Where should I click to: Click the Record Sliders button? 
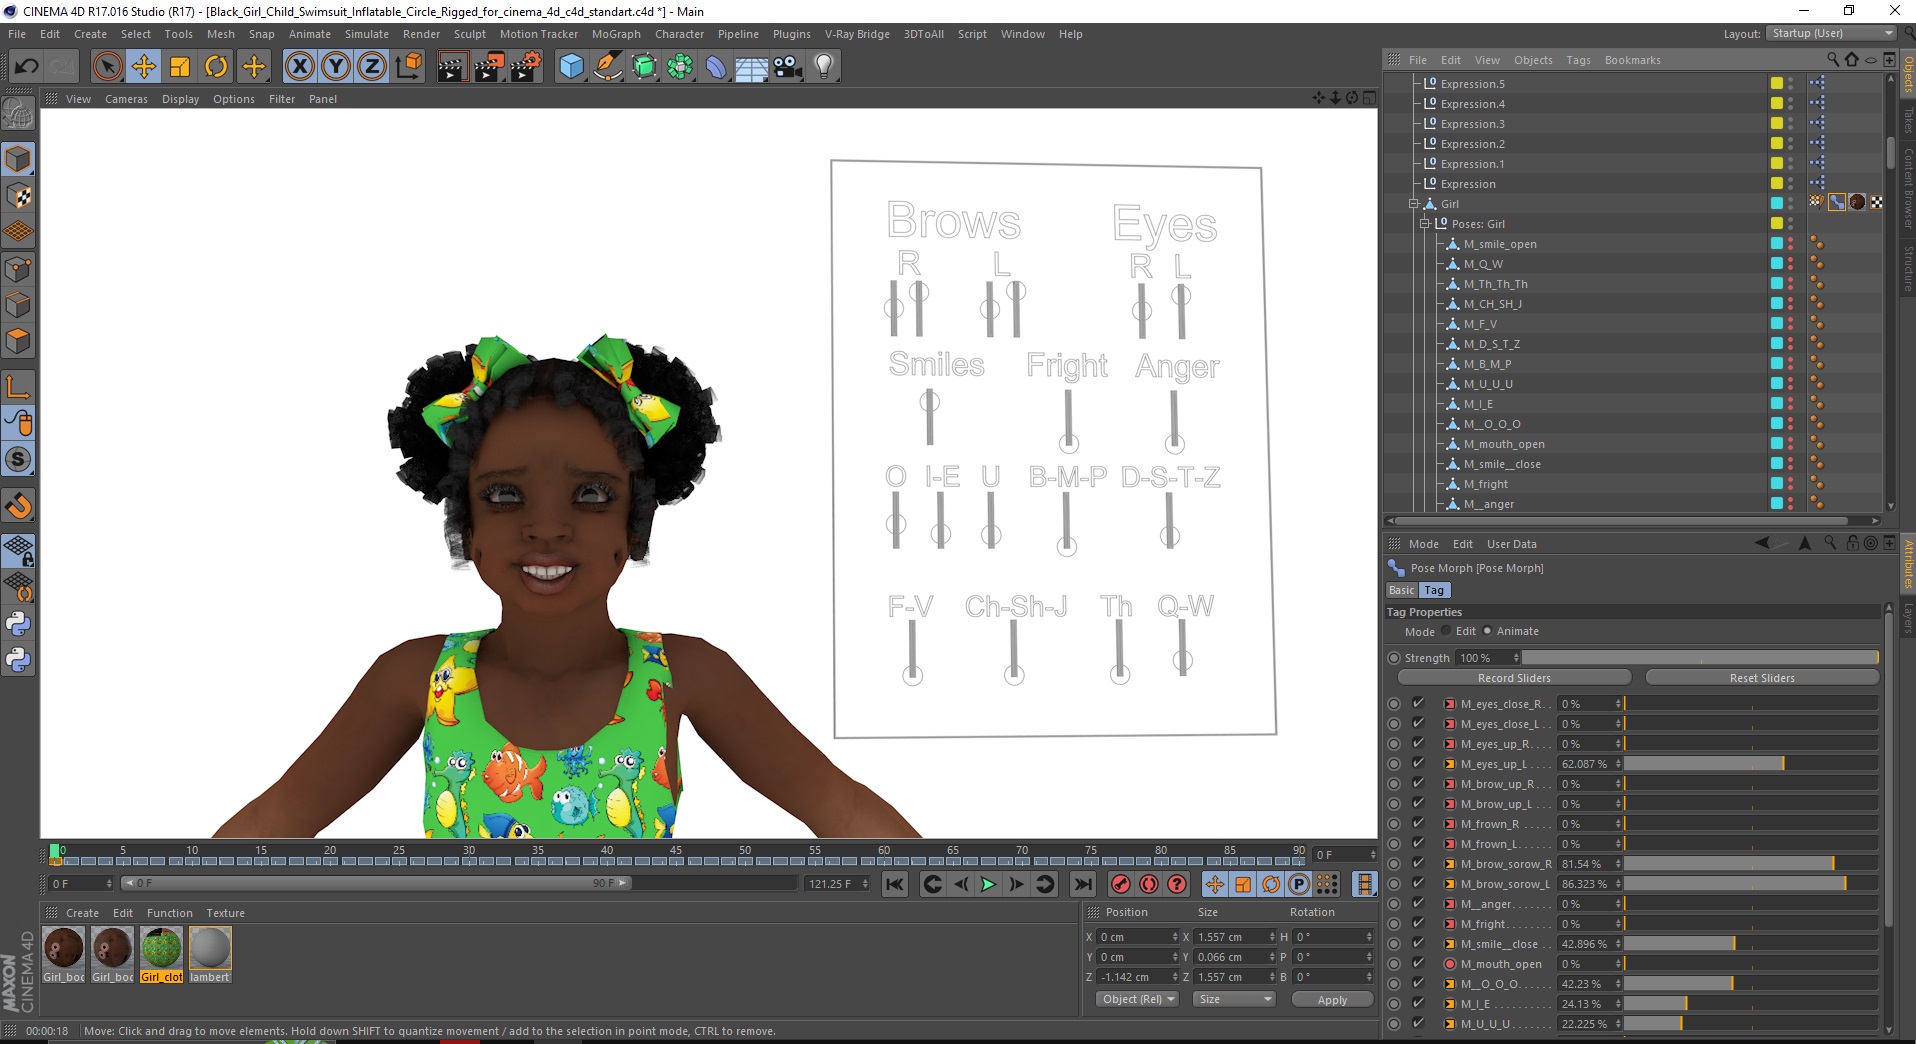(1514, 678)
